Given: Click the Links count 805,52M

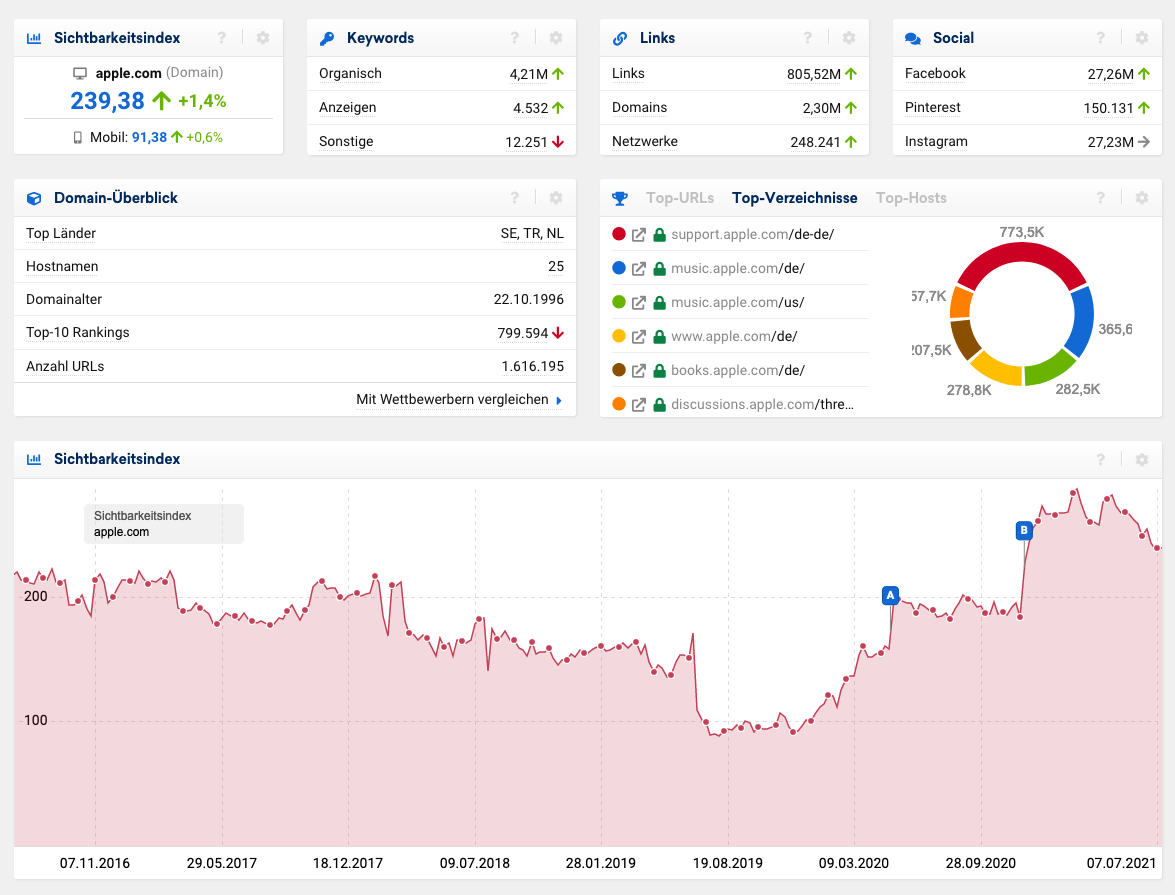Looking at the screenshot, I should (x=814, y=74).
